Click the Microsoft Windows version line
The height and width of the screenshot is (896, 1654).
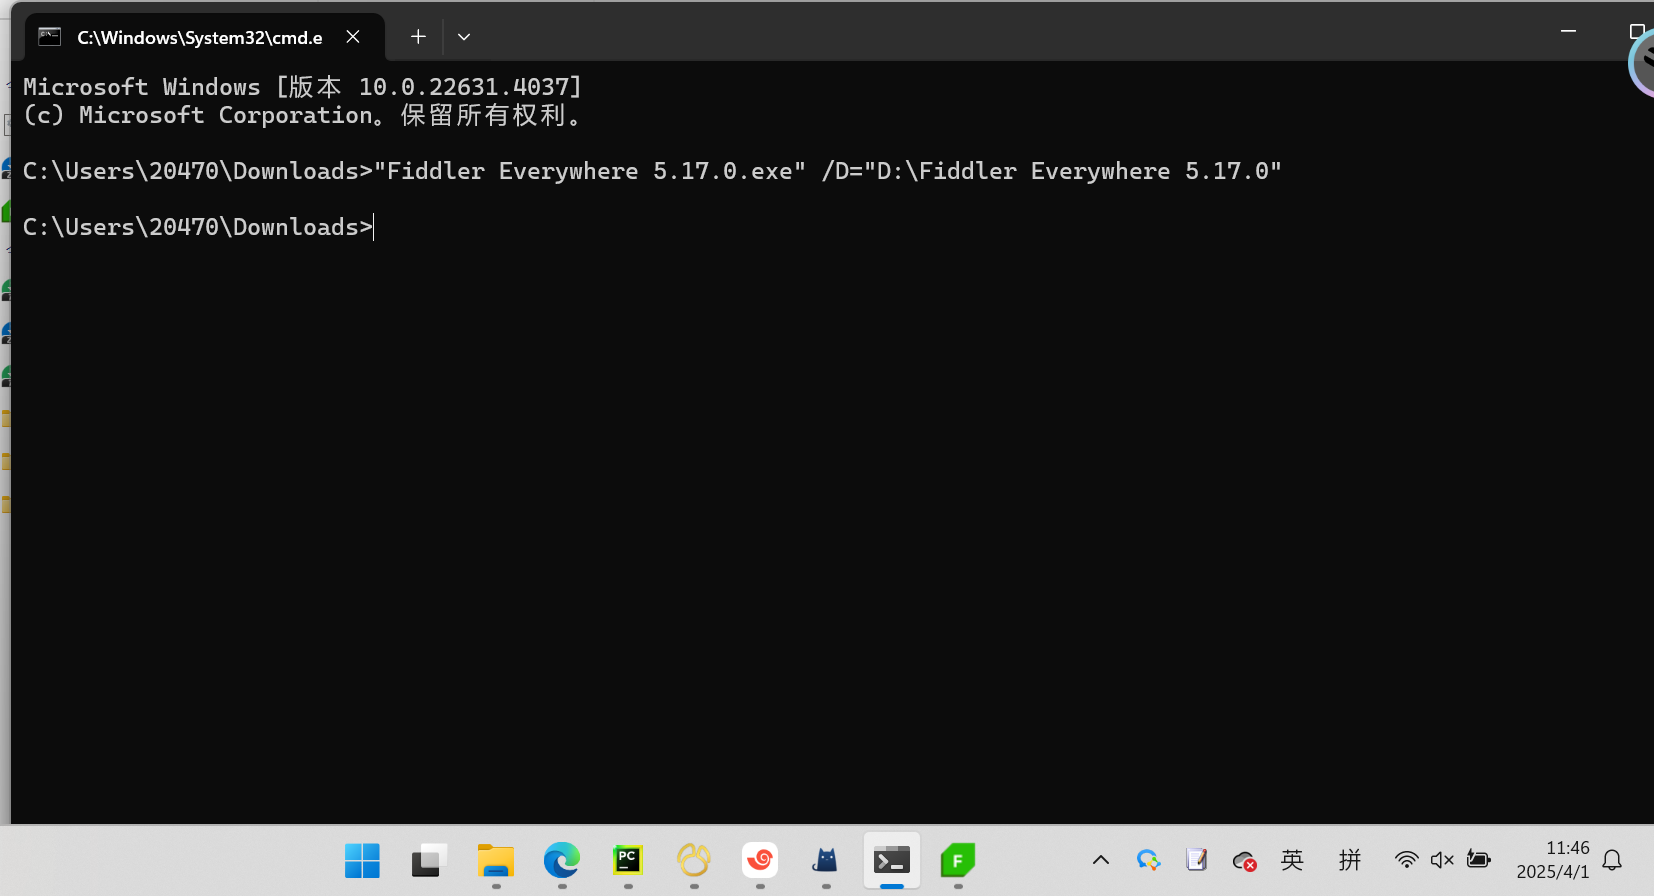pyautogui.click(x=302, y=87)
